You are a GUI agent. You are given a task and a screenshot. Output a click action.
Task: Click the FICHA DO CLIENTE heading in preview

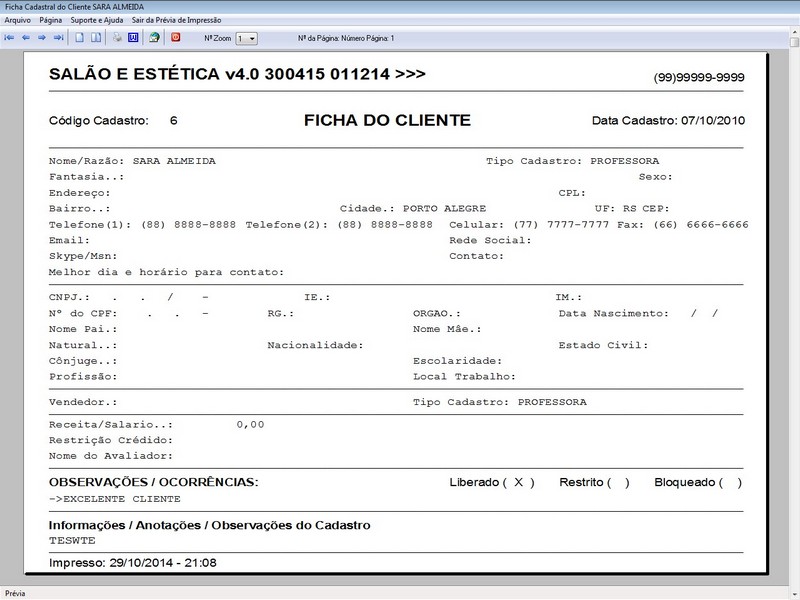[x=387, y=120]
